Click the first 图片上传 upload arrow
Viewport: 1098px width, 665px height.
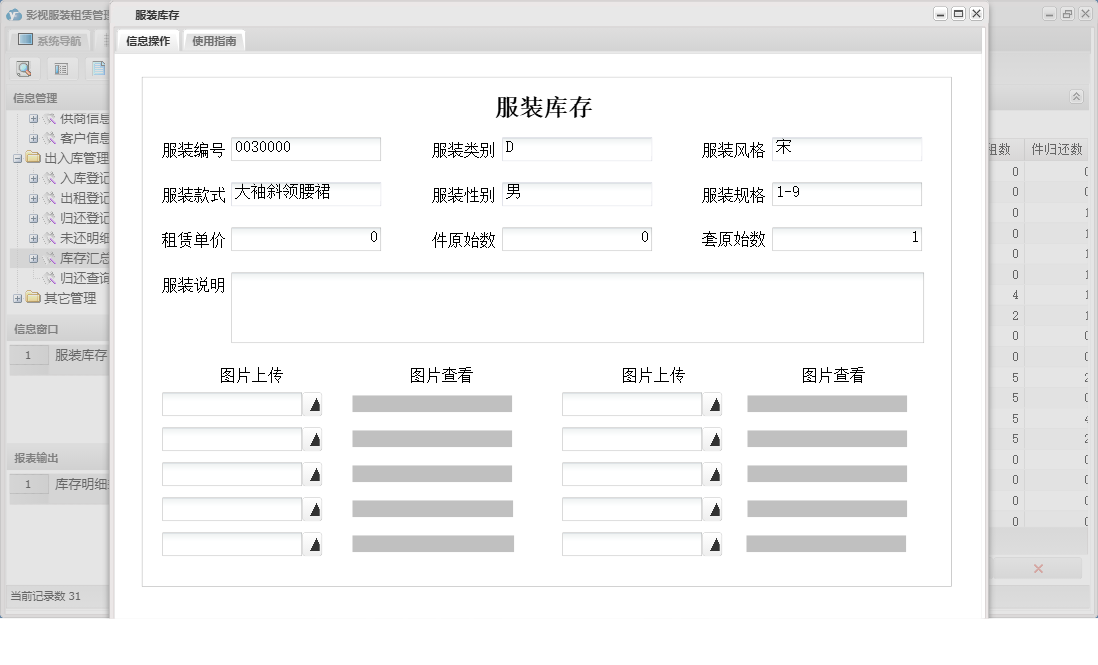pyautogui.click(x=311, y=403)
